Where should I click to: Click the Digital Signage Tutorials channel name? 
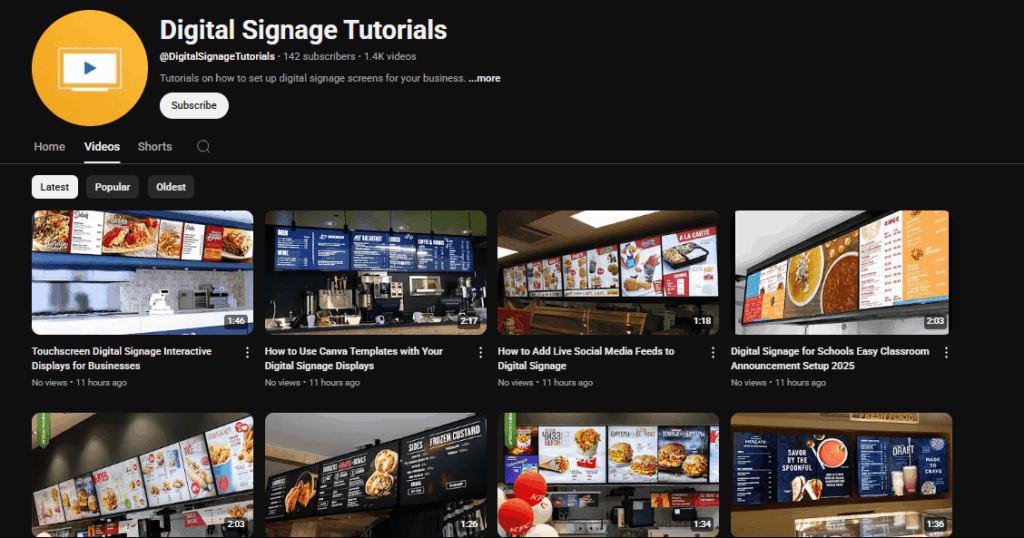point(304,30)
